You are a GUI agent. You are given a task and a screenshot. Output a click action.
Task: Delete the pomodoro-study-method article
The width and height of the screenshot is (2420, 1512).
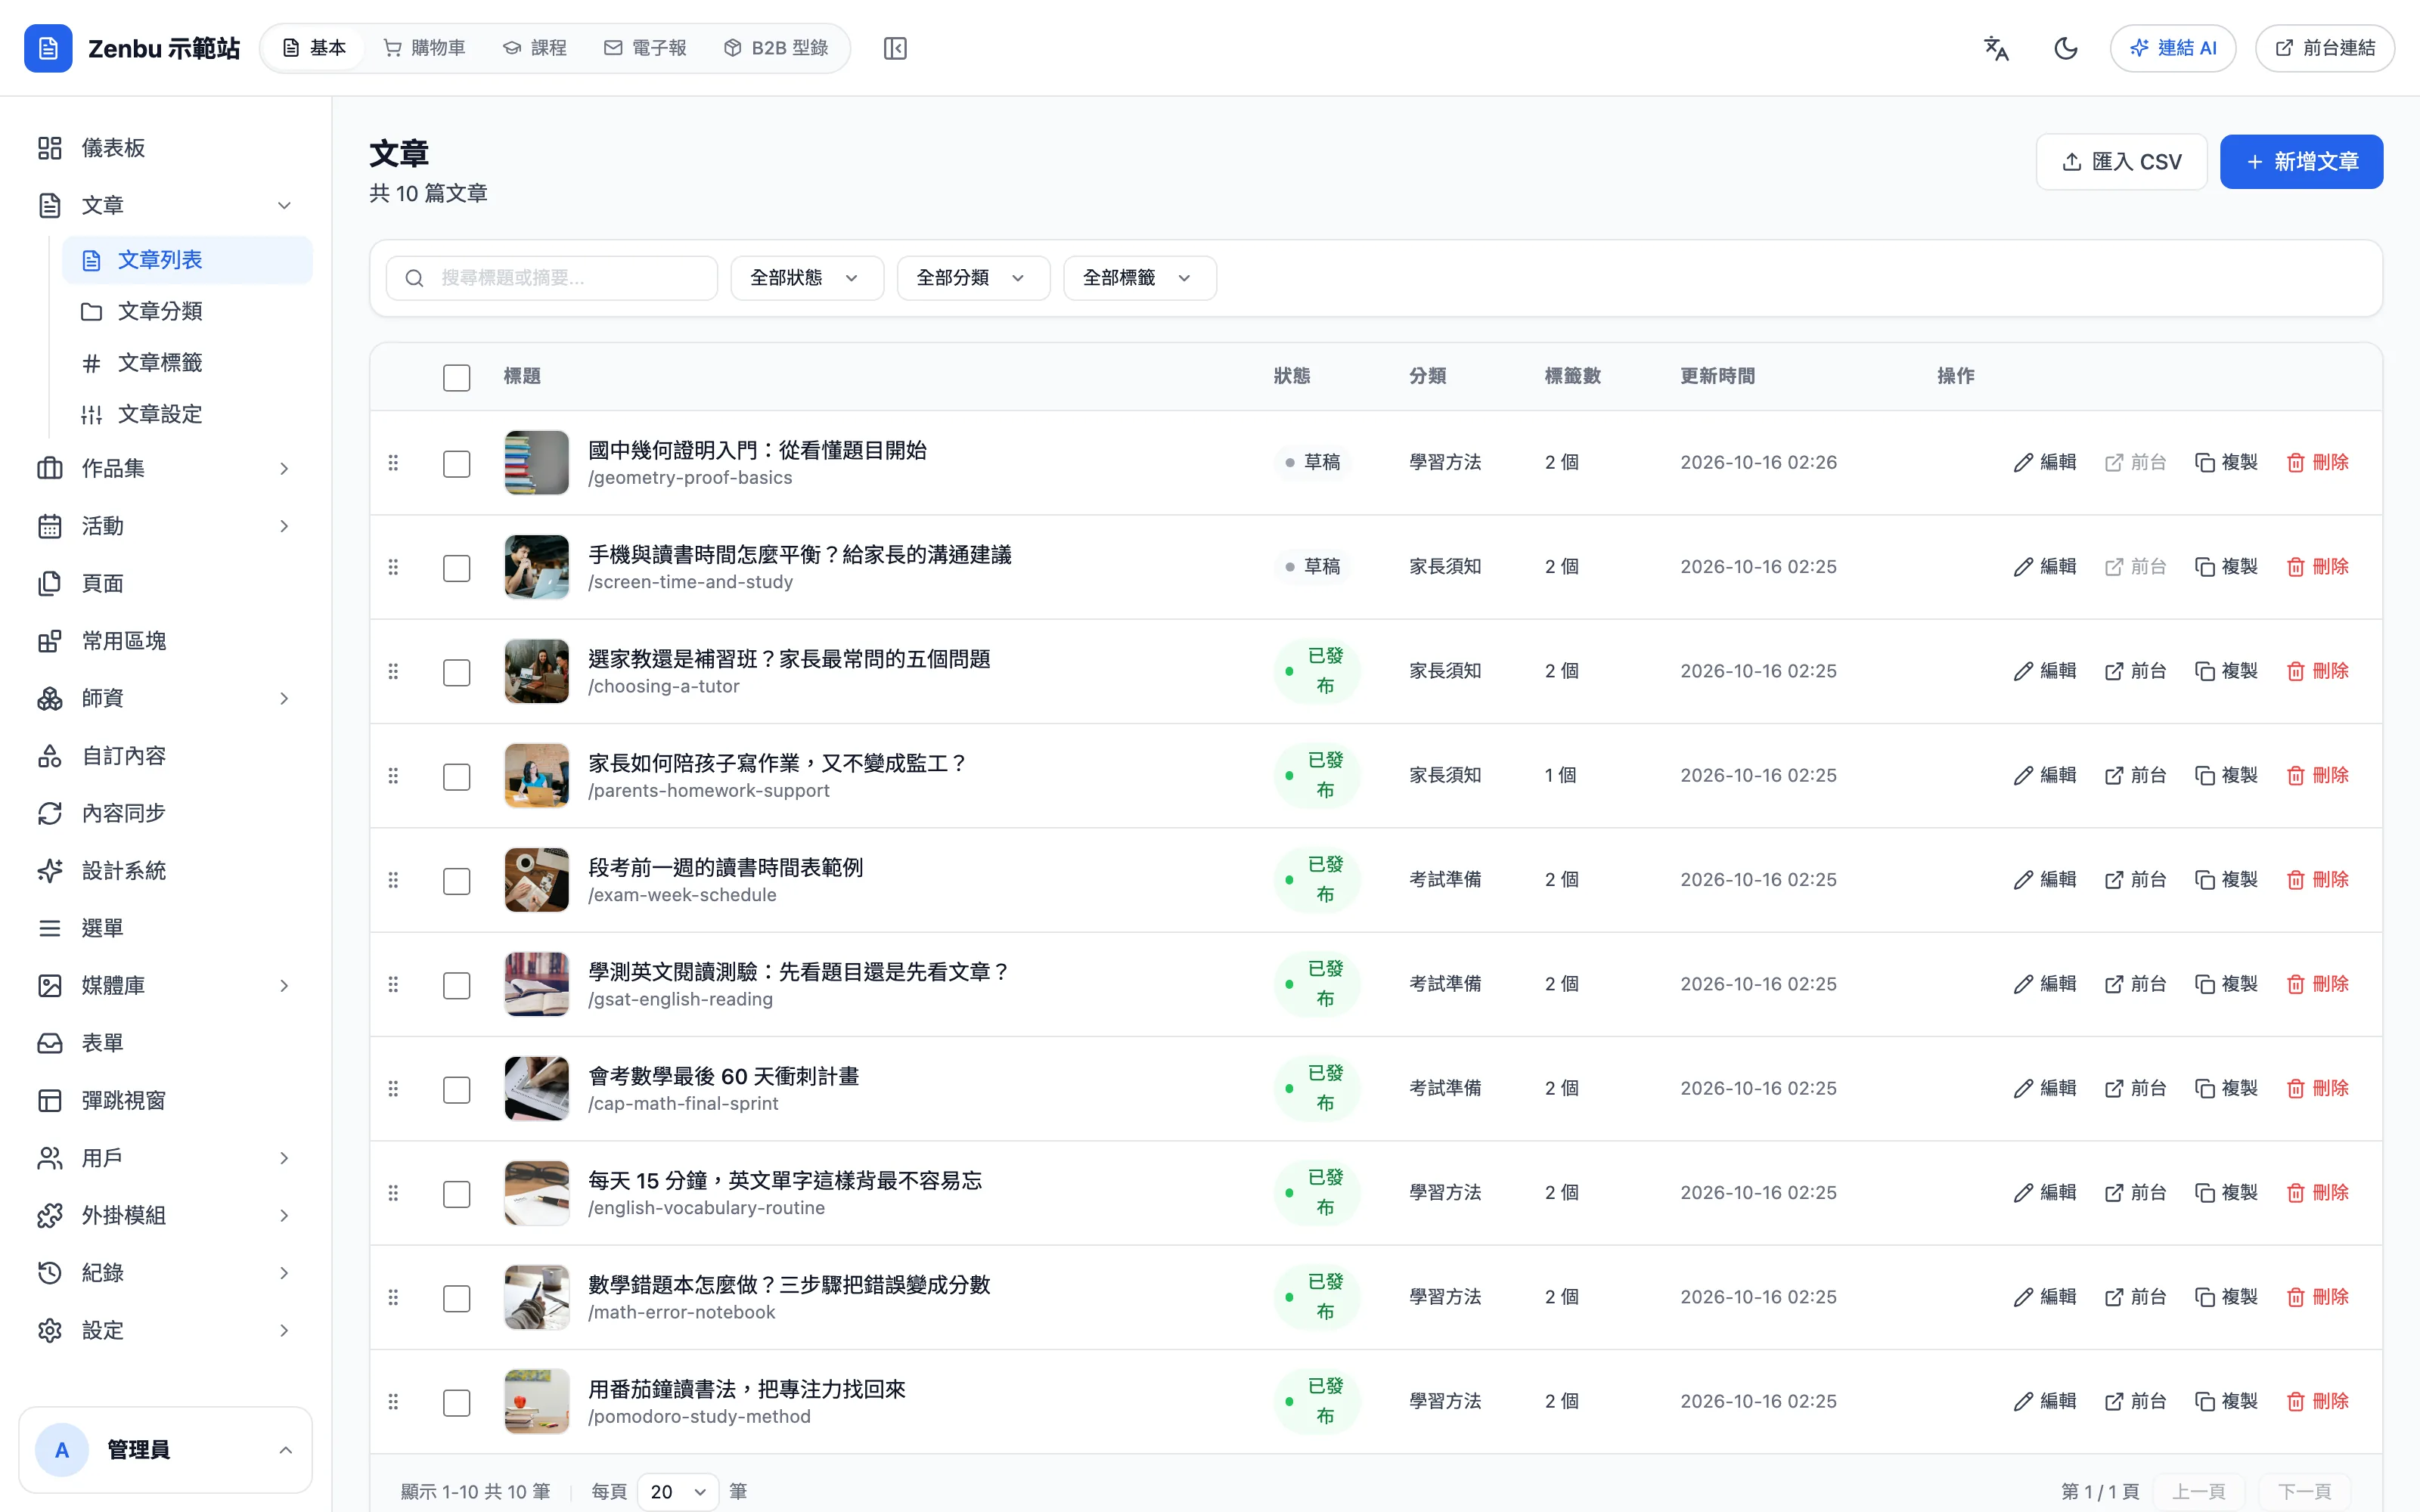point(2317,1401)
